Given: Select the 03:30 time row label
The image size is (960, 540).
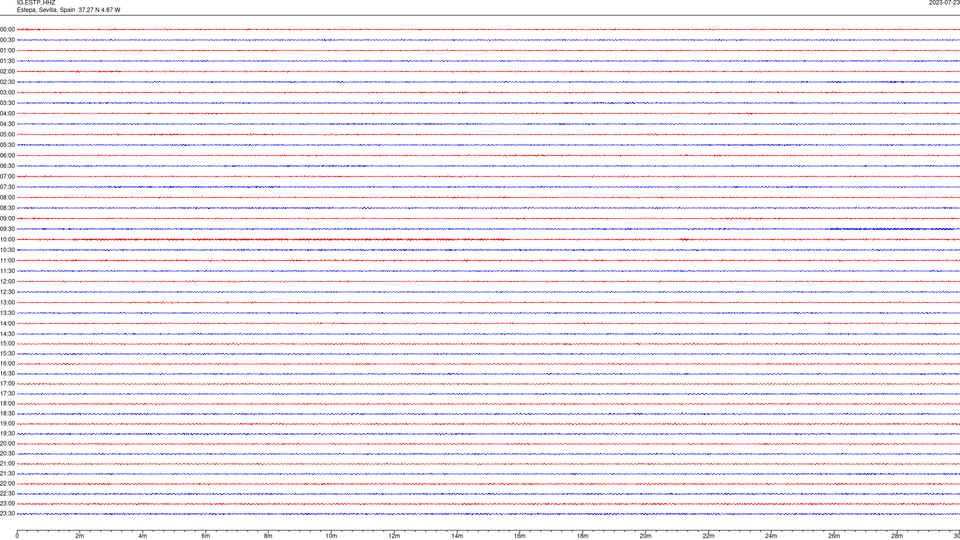Looking at the screenshot, I should (7, 103).
